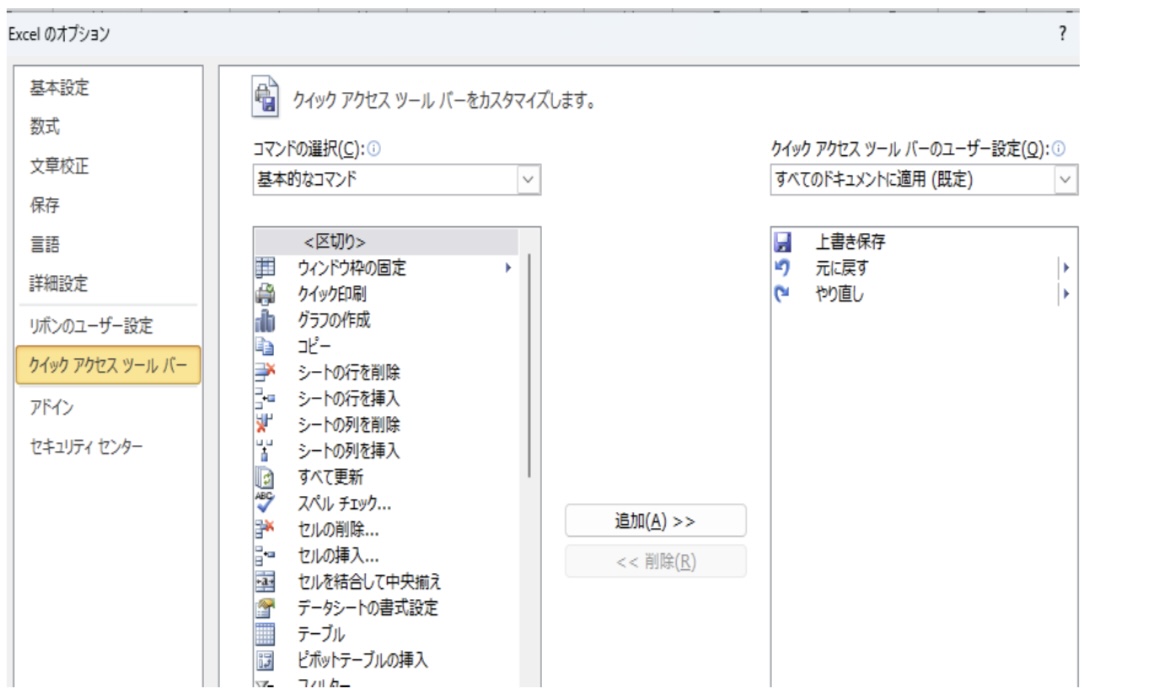
Task: Click the Copy (コピー) command icon
Action: coord(265,346)
